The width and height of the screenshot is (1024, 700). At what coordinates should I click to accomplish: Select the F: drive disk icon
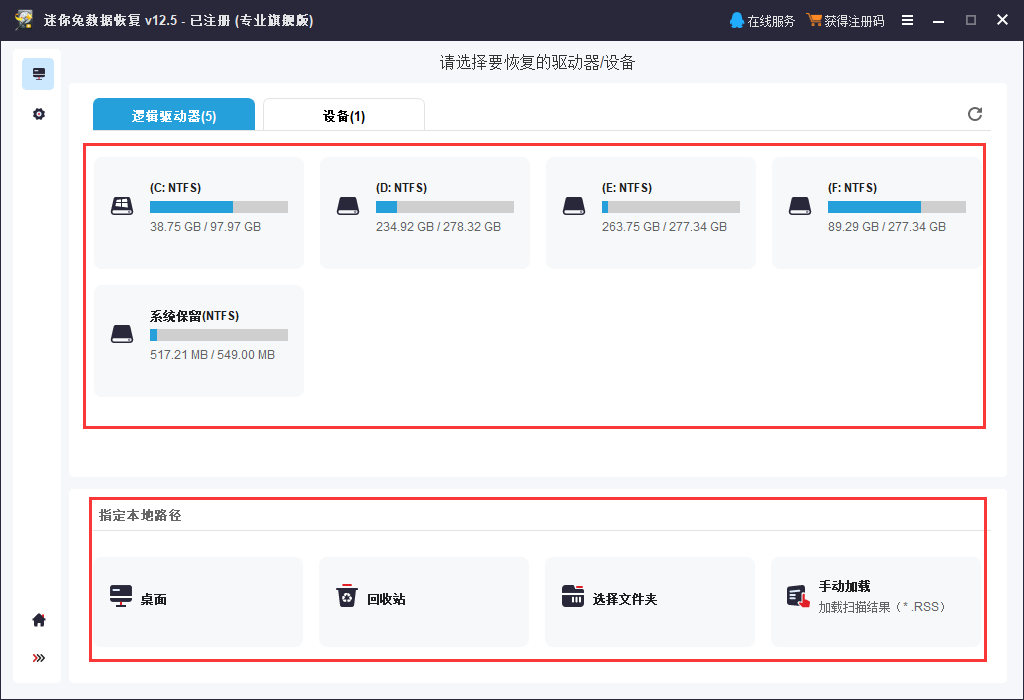coord(800,206)
